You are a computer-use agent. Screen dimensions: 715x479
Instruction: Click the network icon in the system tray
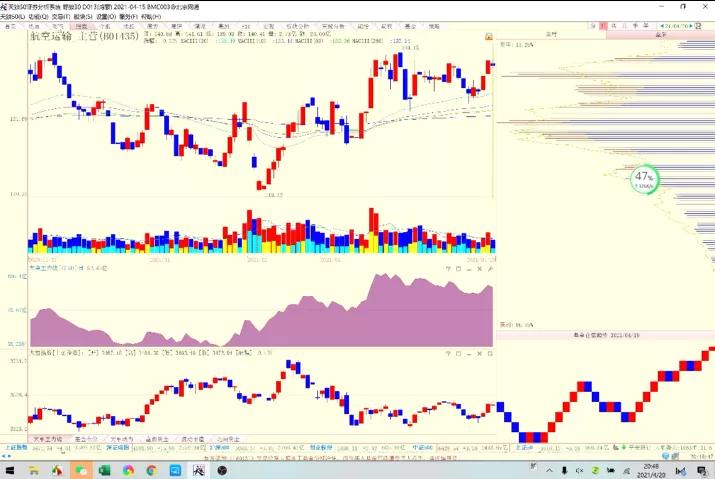click(x=627, y=470)
